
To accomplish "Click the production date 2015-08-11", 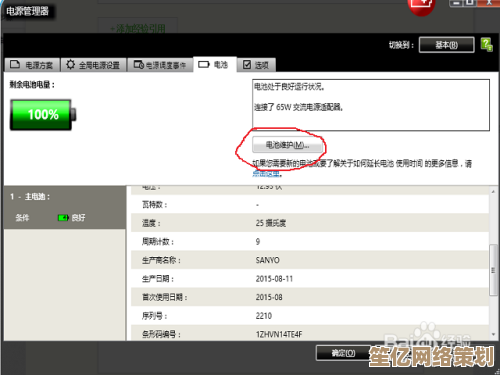I will point(274,279).
